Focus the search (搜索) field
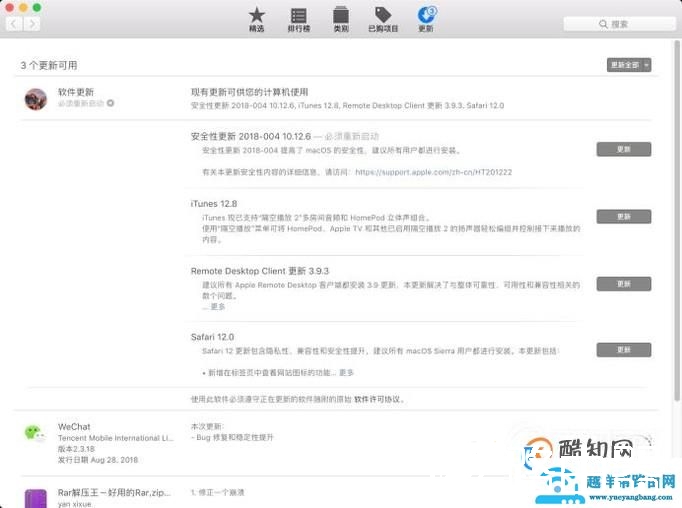 tap(619, 24)
